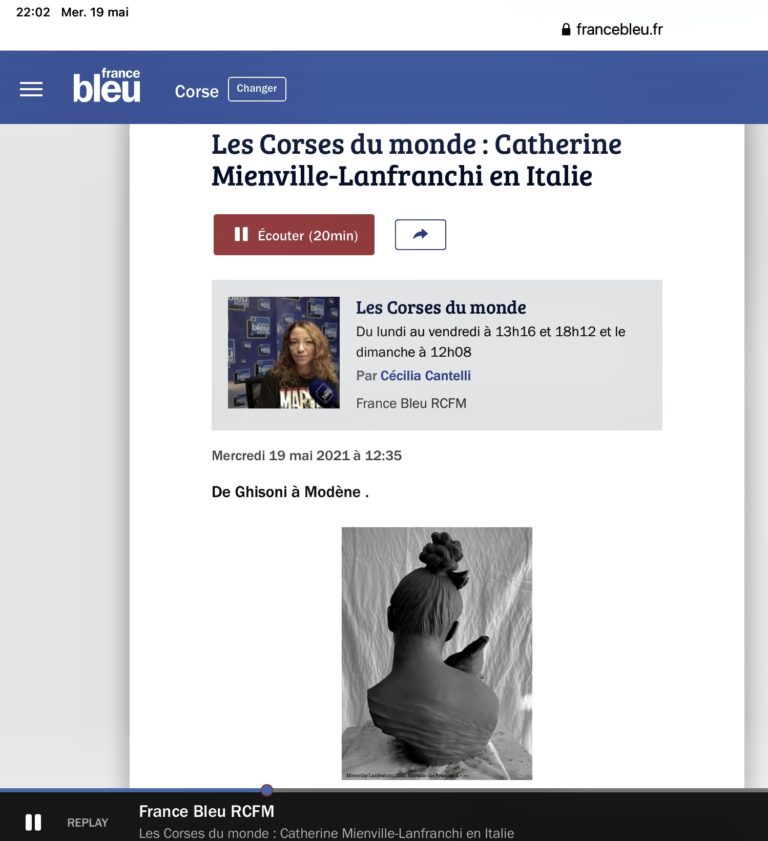Click the REPLAY label in player
This screenshot has width=768, height=841.
87,822
